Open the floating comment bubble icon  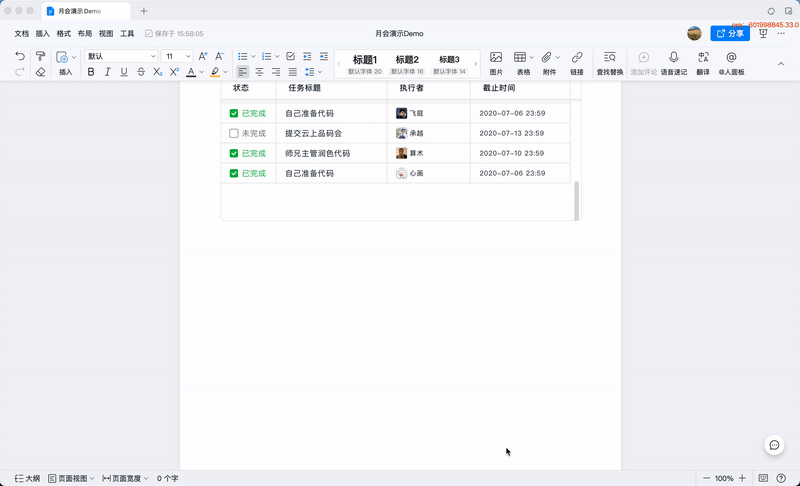point(774,445)
